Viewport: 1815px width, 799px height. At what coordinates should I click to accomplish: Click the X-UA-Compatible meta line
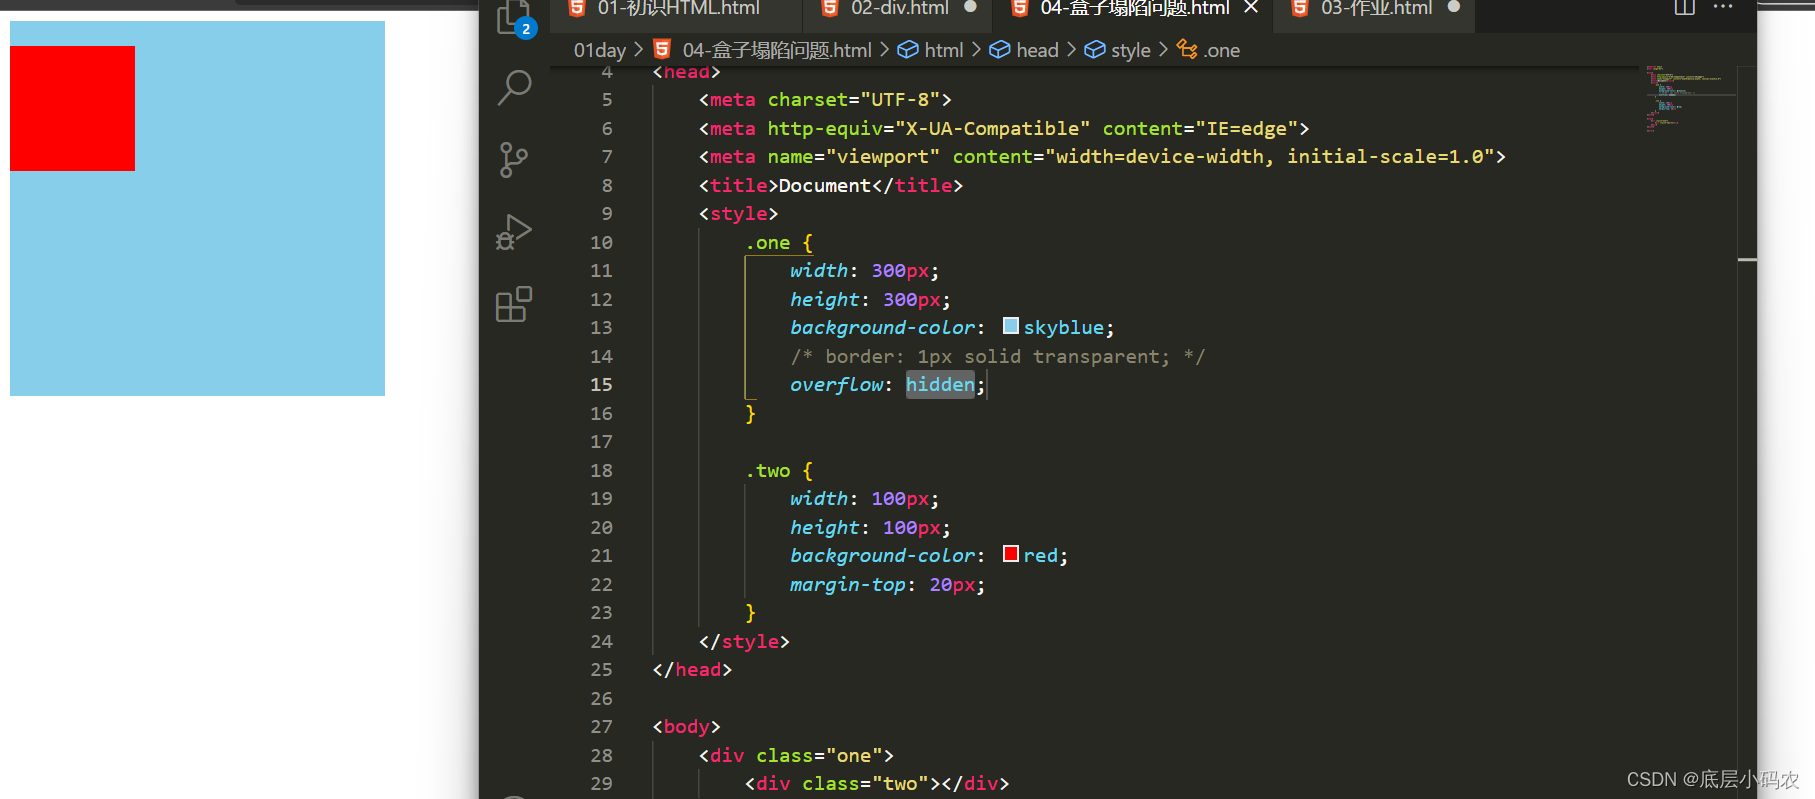(1004, 129)
